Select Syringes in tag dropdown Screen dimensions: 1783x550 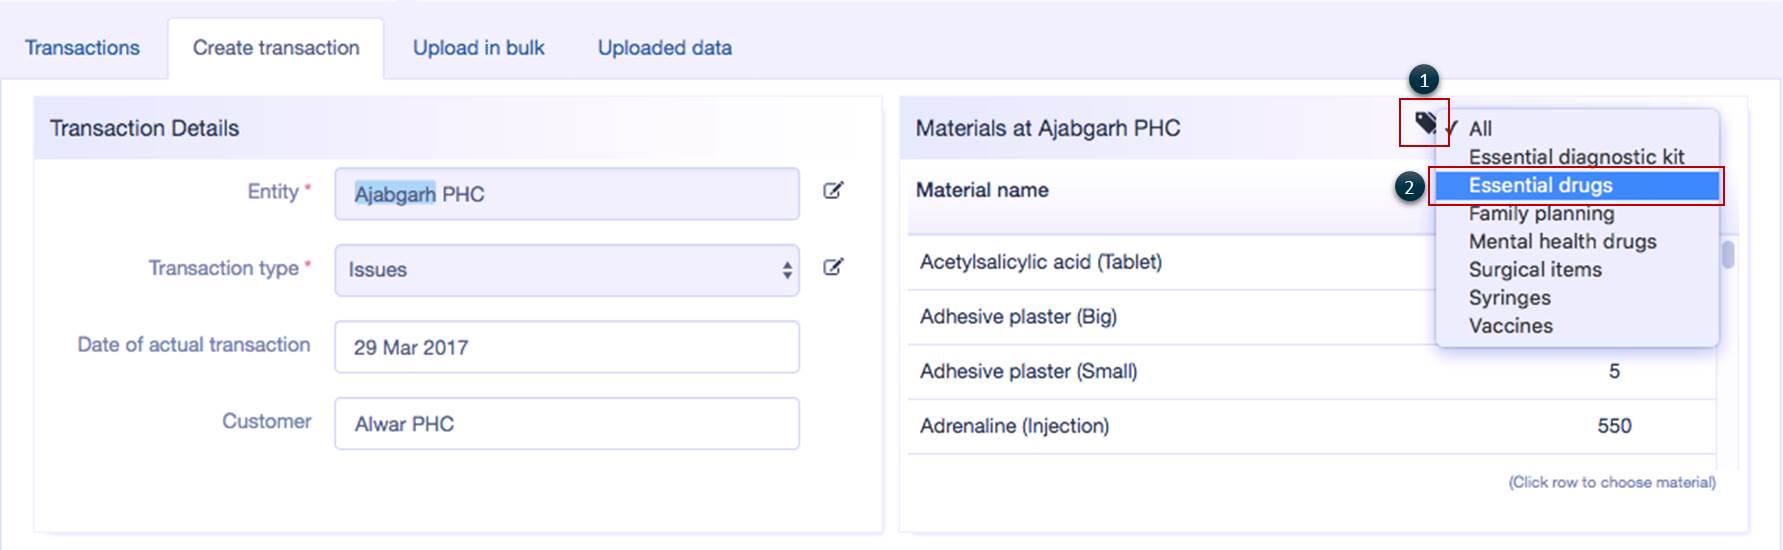click(1509, 298)
